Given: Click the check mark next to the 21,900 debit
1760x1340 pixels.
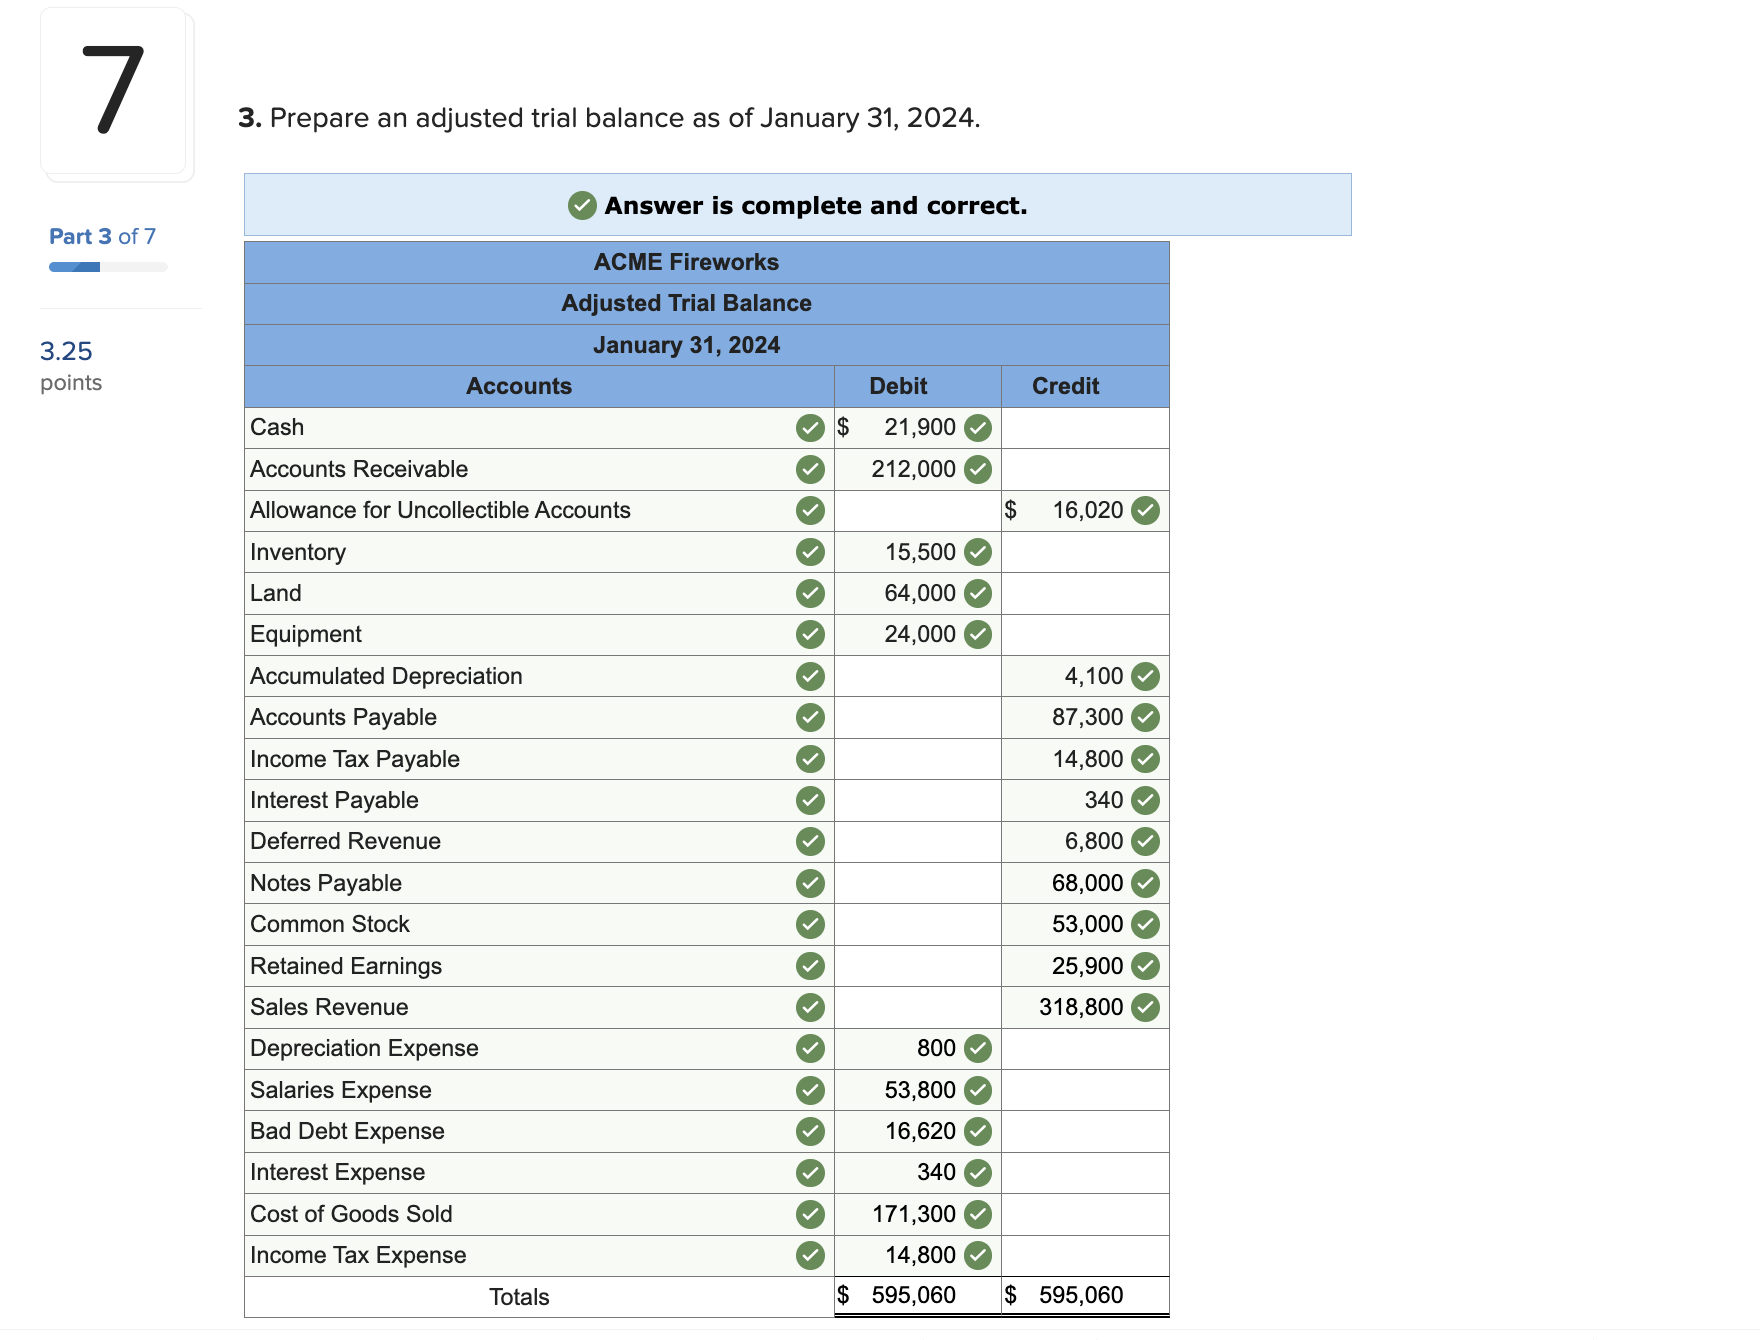Looking at the screenshot, I should pyautogui.click(x=978, y=428).
